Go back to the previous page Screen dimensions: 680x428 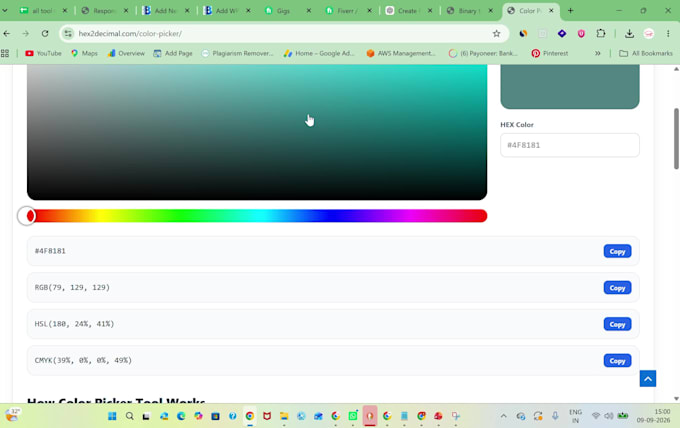[x=7, y=33]
